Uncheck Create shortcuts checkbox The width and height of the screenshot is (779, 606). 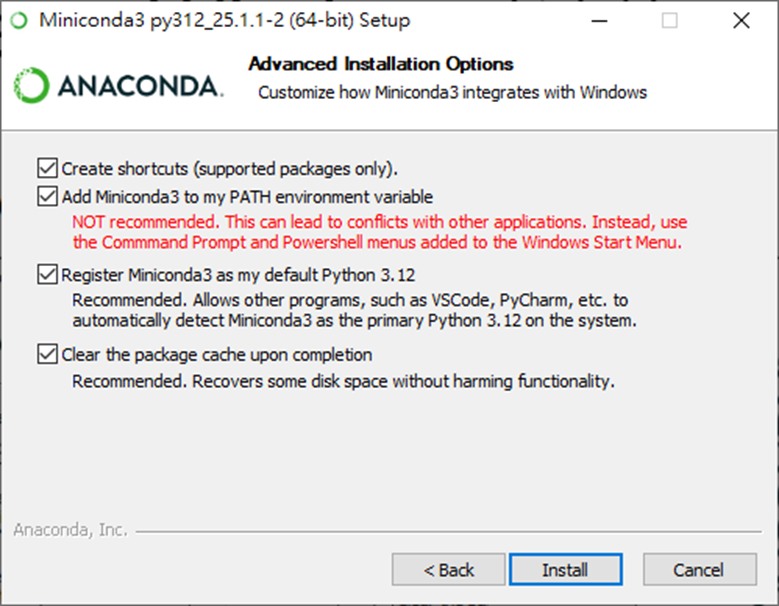coord(47,168)
